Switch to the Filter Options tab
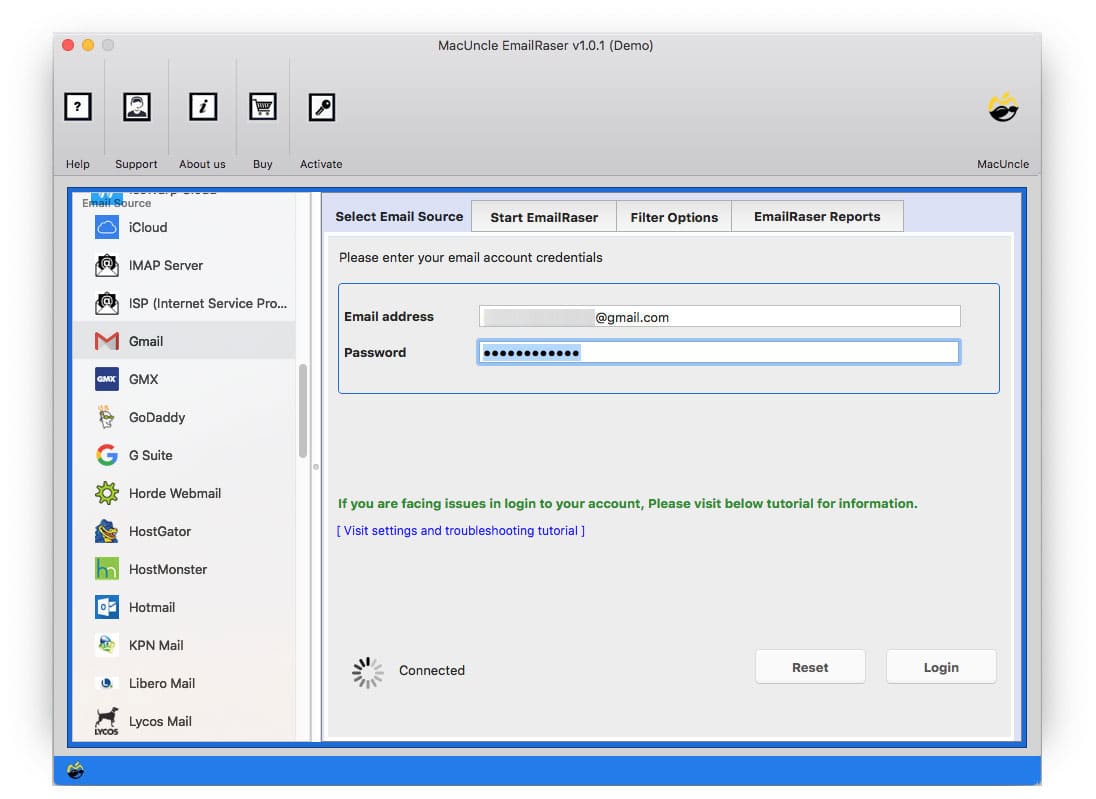This screenshot has width=1096, height=799. point(673,216)
